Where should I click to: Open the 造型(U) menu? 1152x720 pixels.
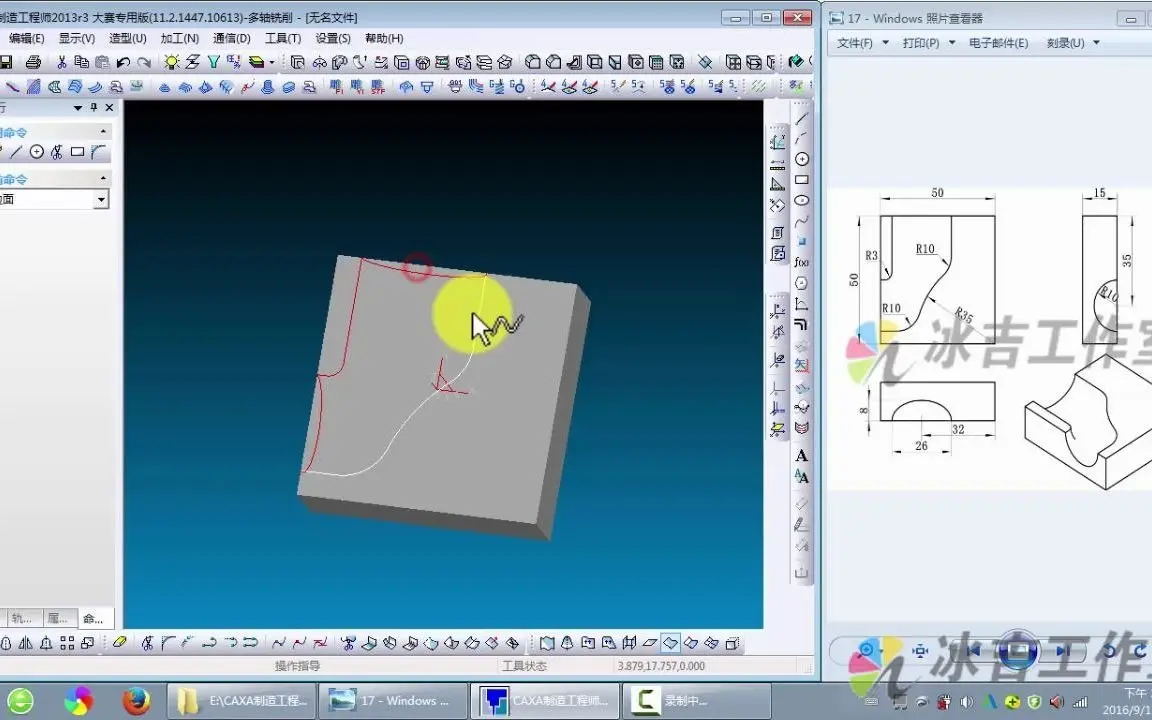[x=127, y=38]
